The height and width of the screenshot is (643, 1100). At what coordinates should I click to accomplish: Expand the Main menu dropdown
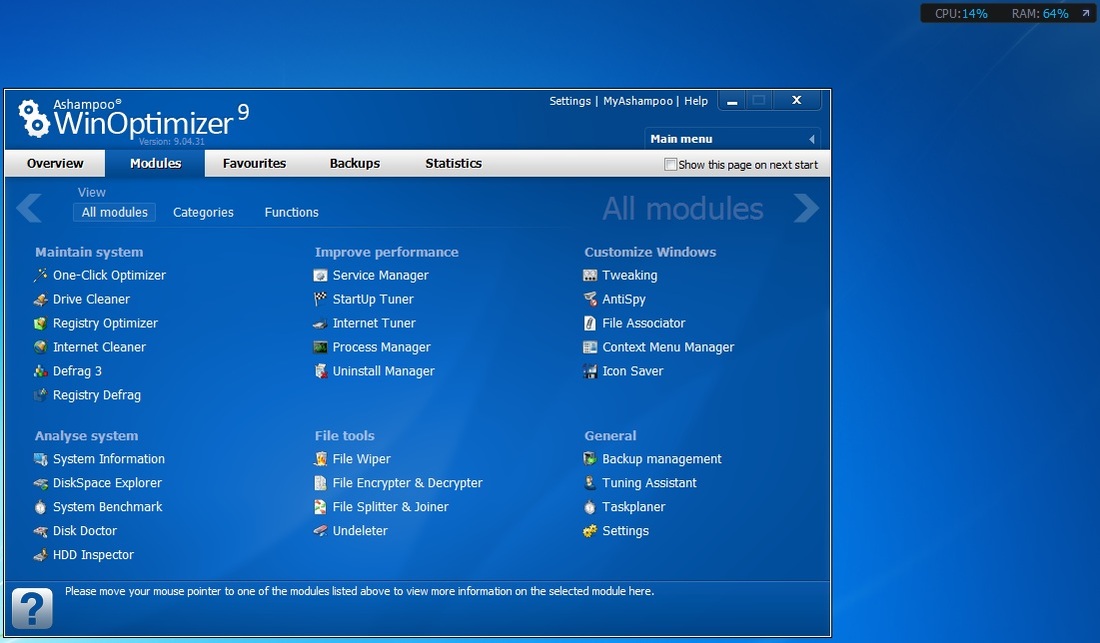click(x=732, y=139)
